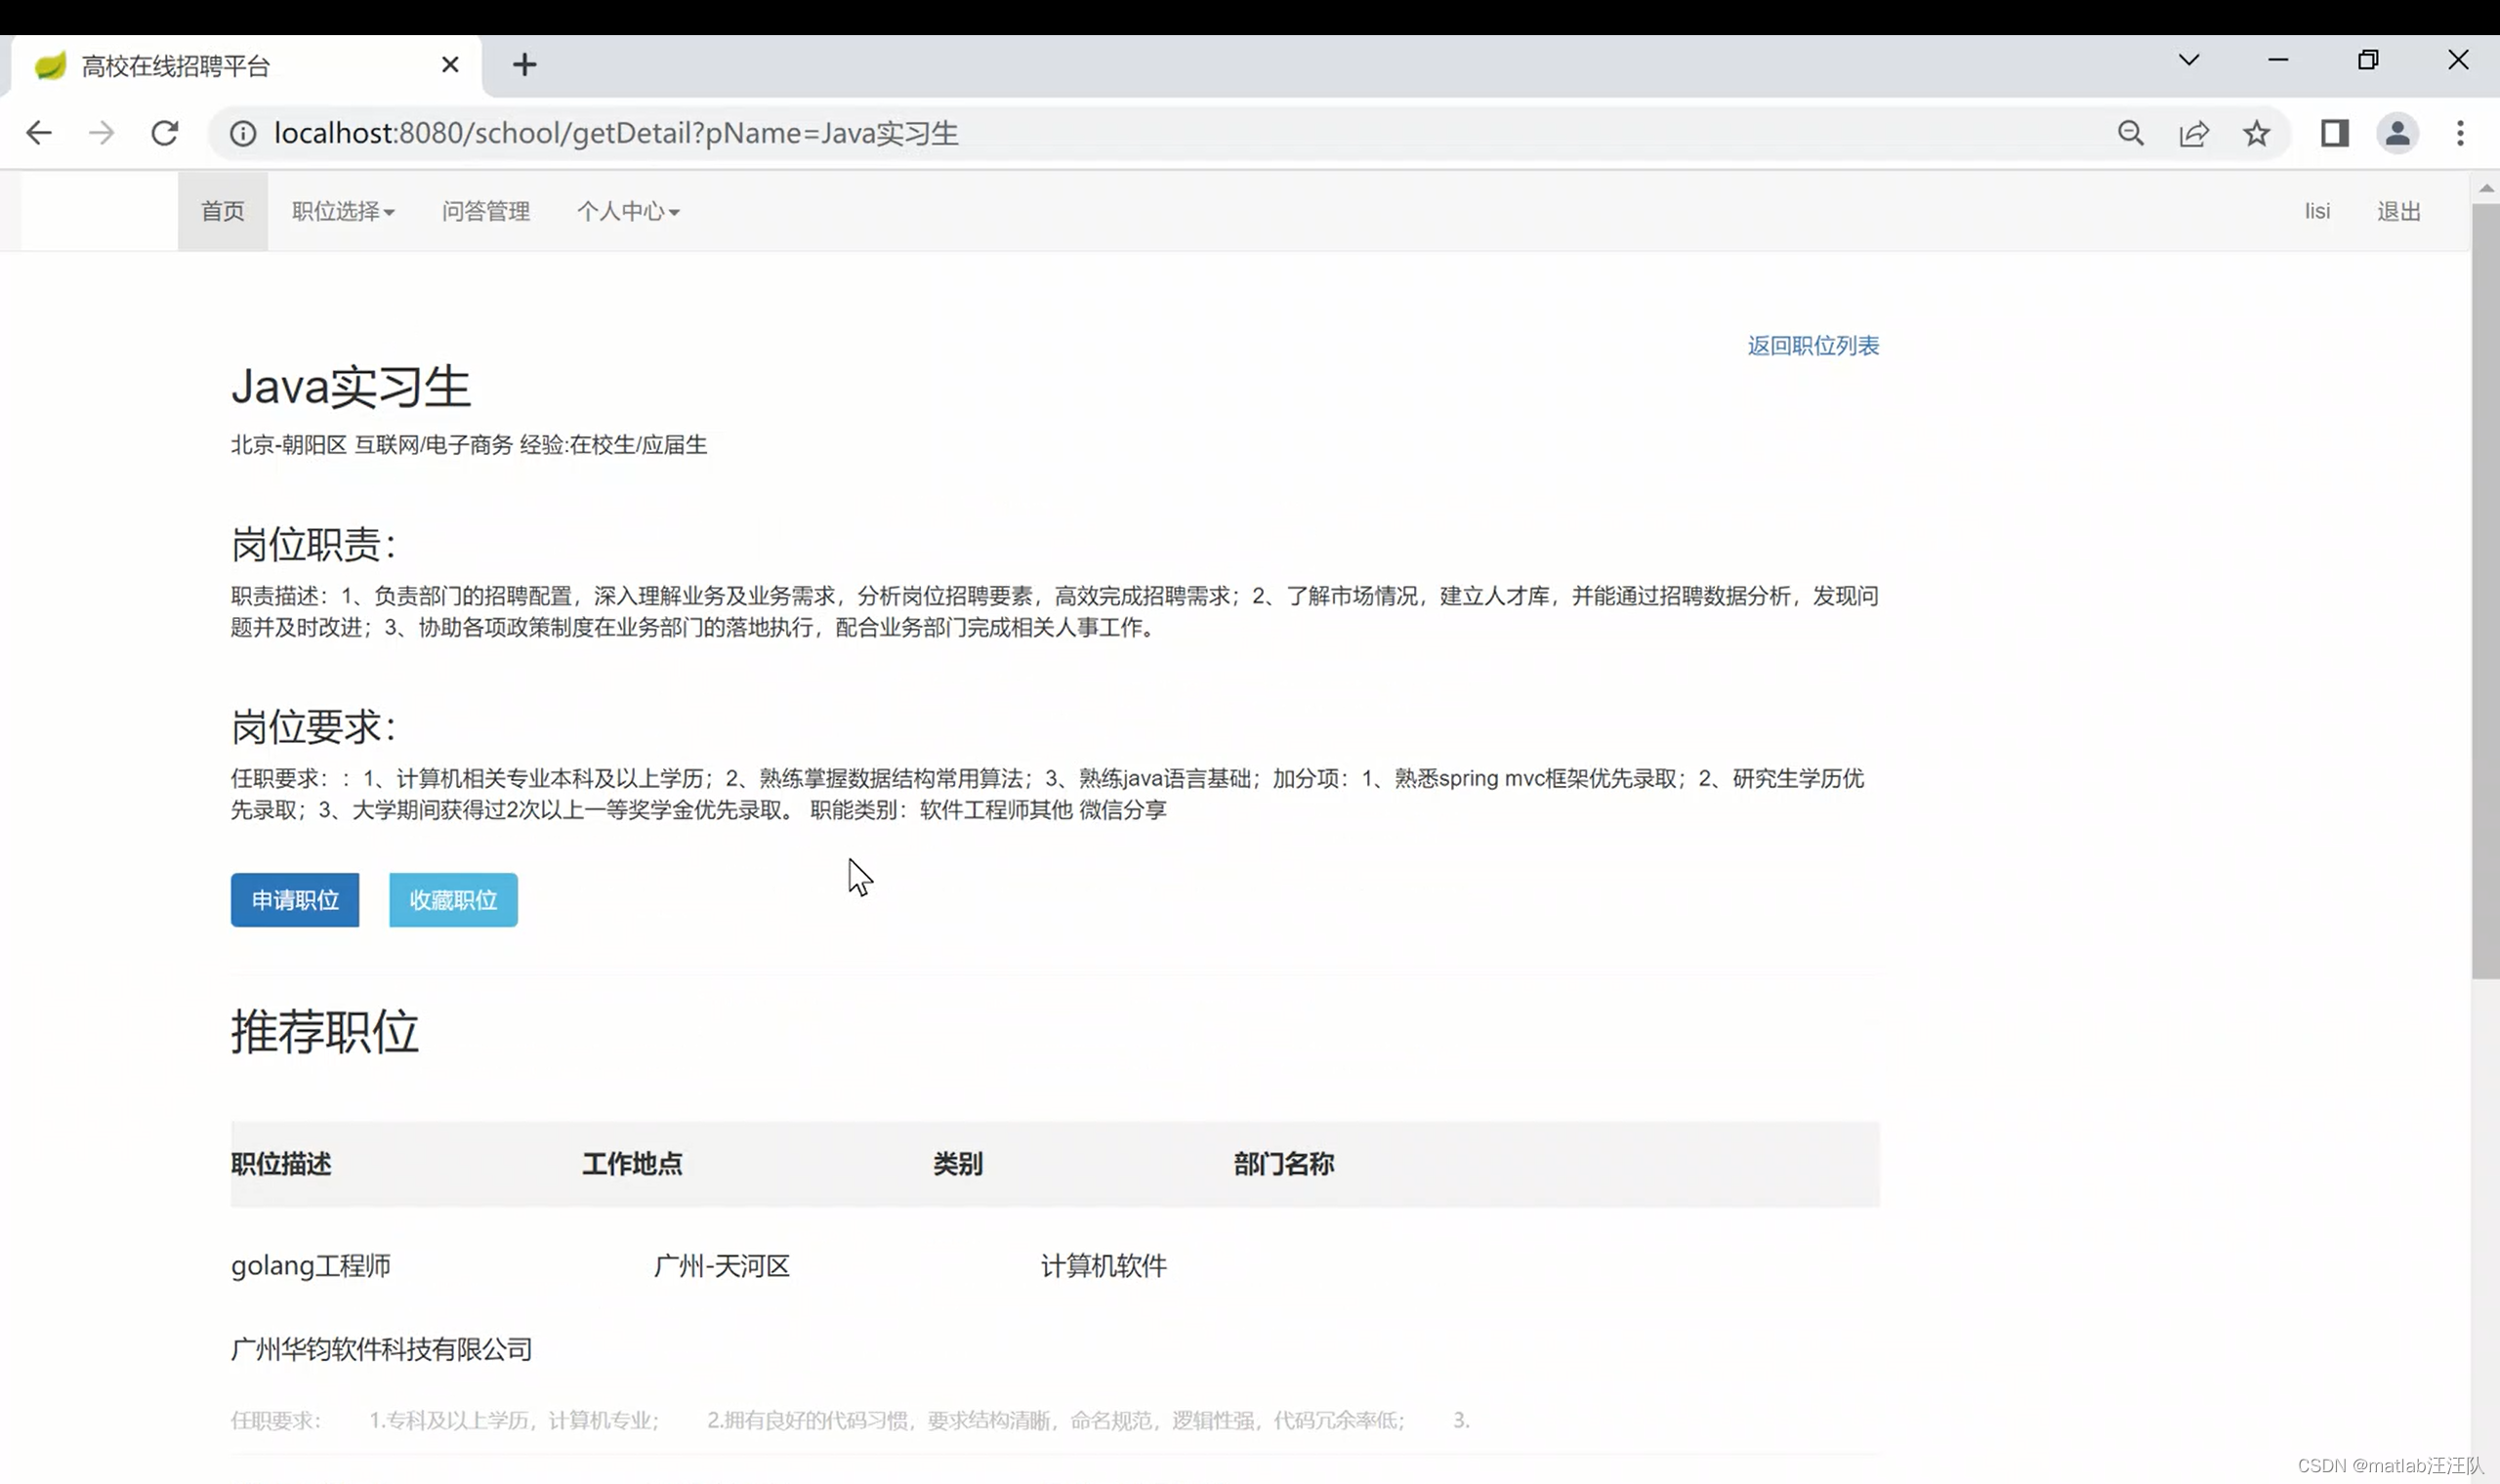View site information icon
Viewport: 2500px width, 1484px height.
(243, 133)
